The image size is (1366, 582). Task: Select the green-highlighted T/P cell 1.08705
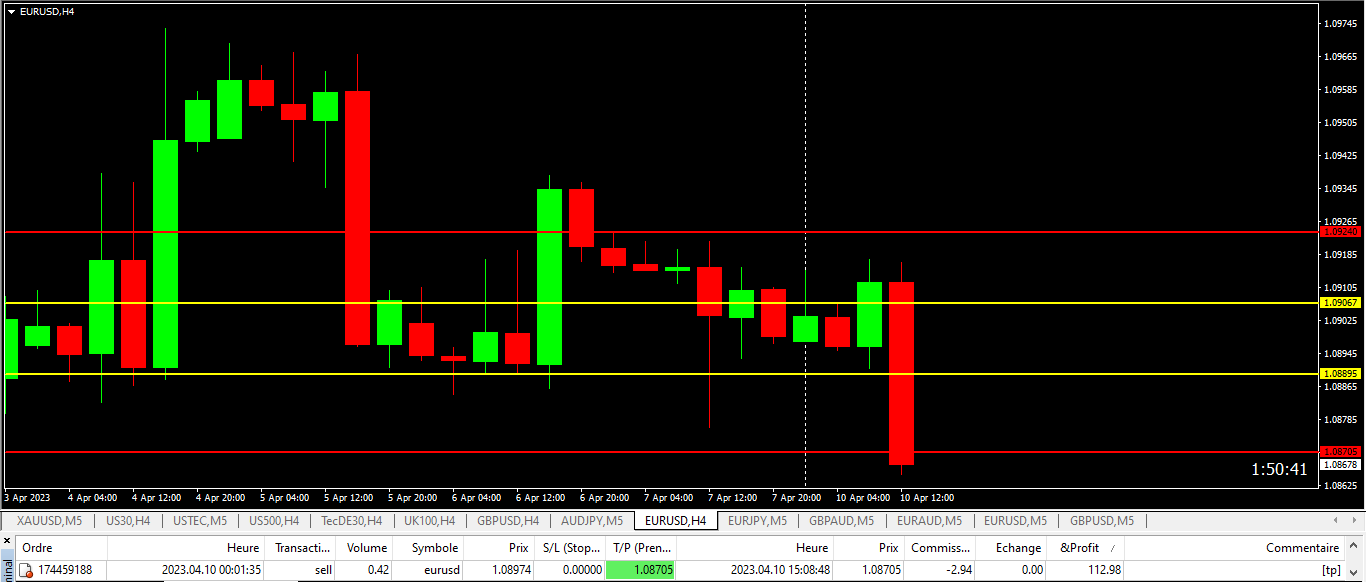(640, 570)
